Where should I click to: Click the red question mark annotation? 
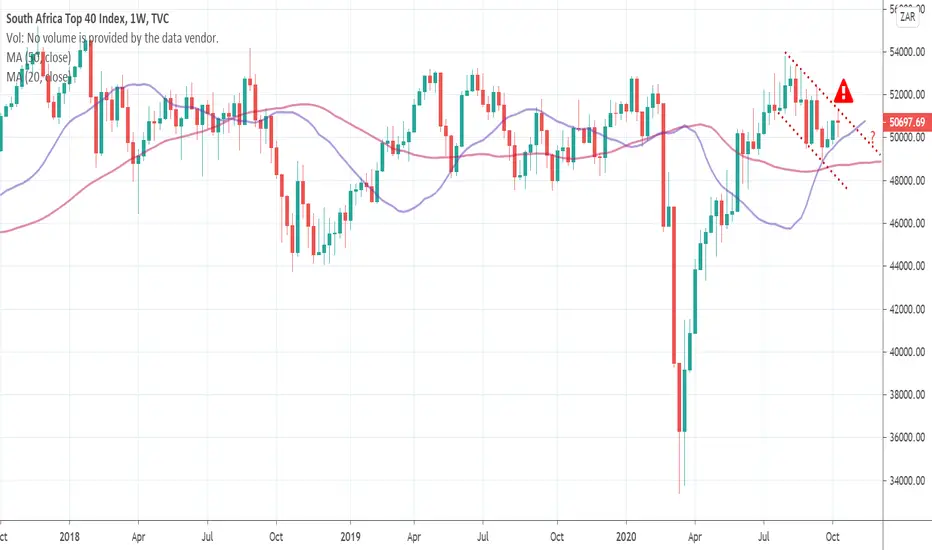pos(872,137)
